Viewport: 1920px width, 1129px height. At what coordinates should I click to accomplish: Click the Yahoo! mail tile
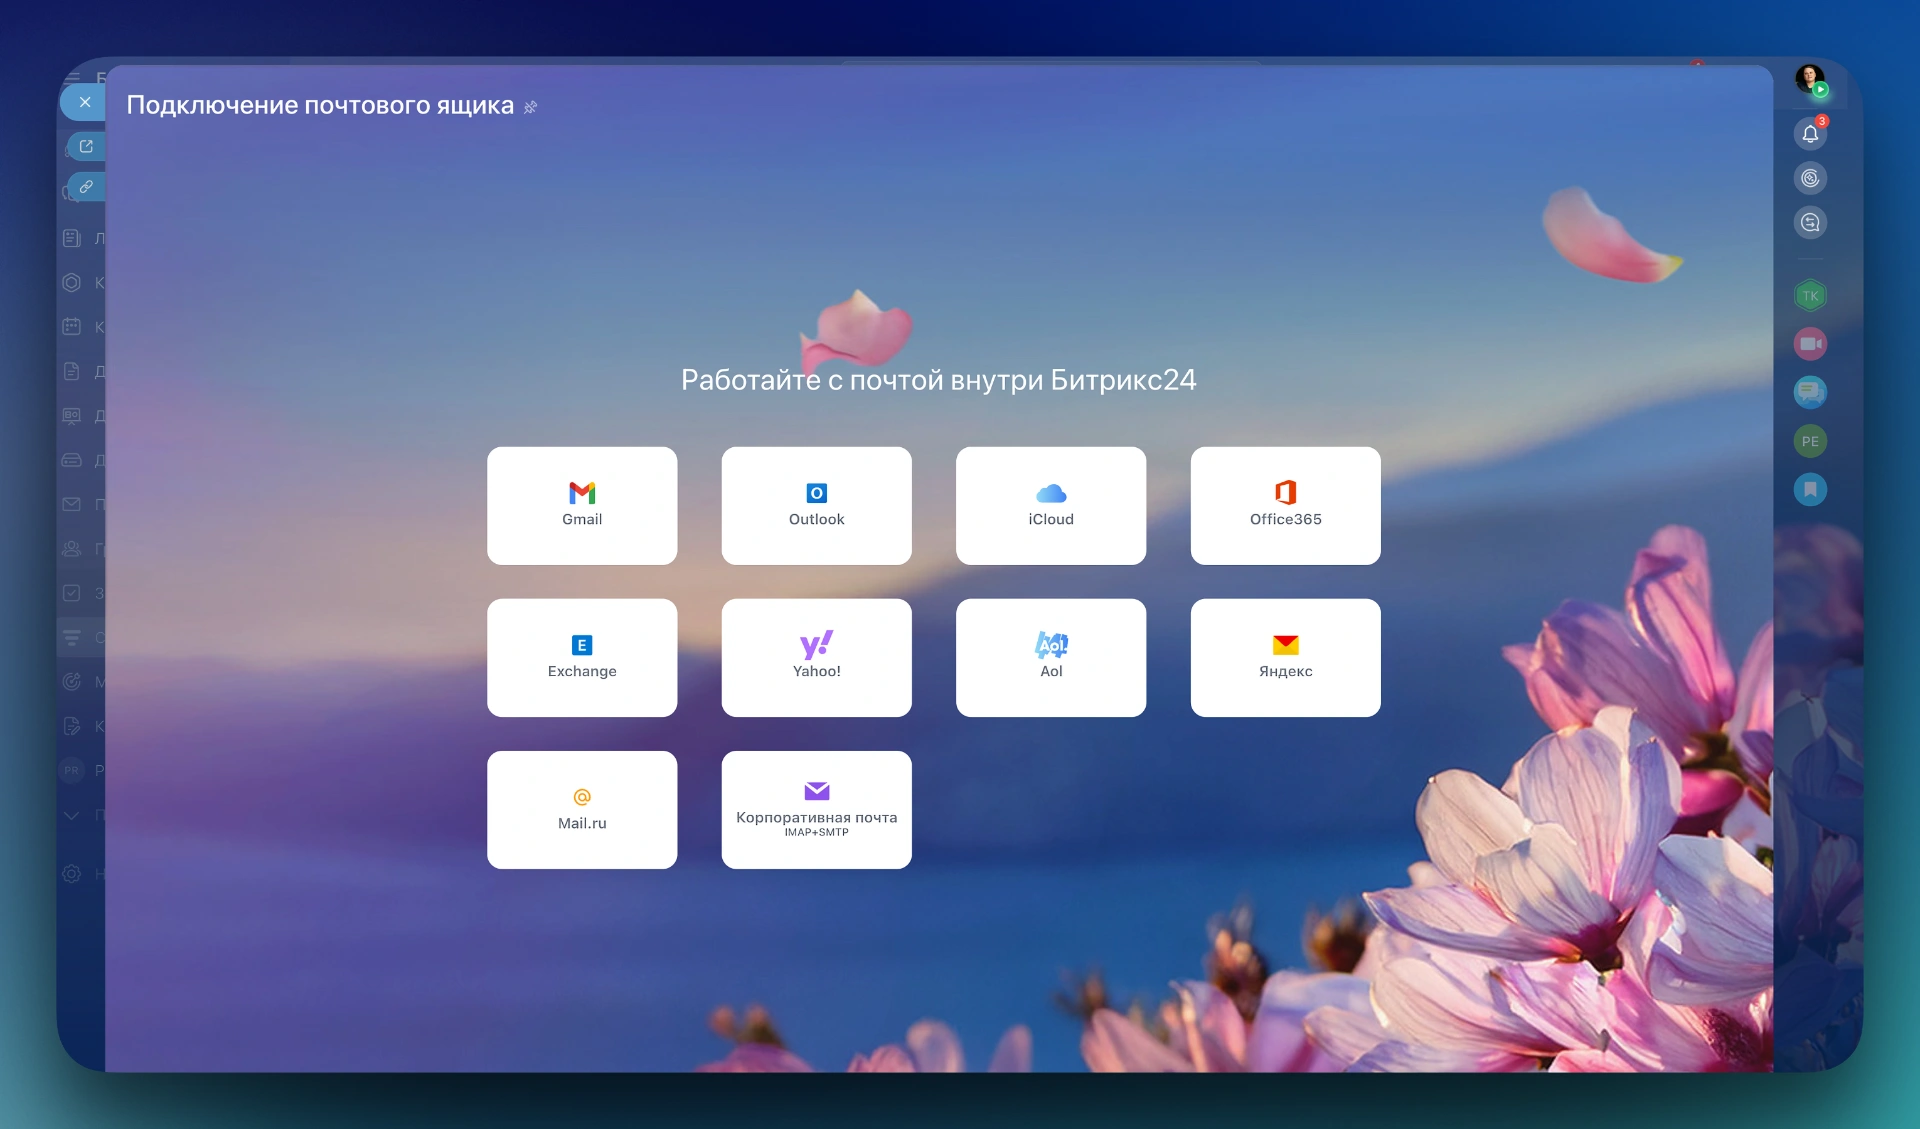816,657
